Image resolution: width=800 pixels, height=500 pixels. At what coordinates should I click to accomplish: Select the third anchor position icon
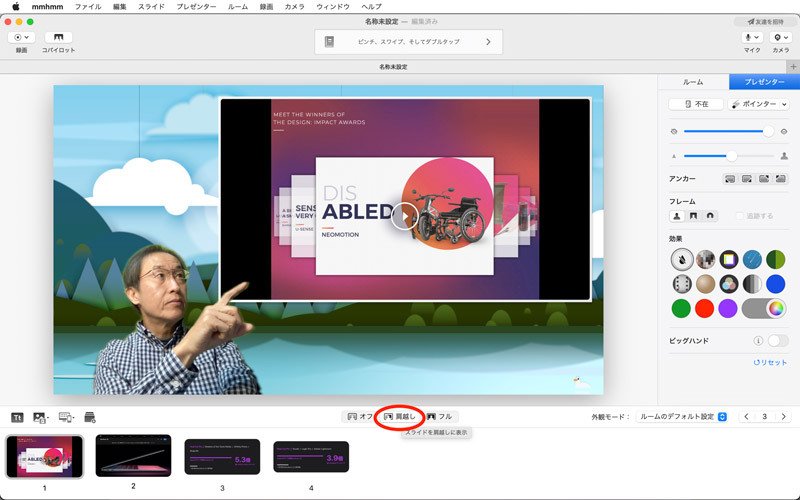(x=764, y=179)
